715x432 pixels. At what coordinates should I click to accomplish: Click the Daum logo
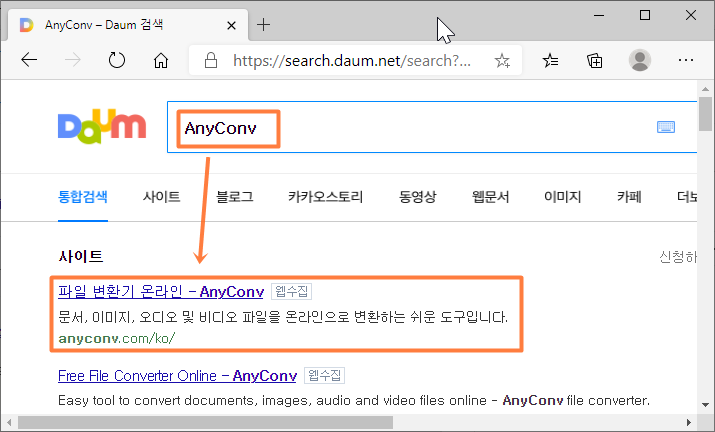point(102,126)
